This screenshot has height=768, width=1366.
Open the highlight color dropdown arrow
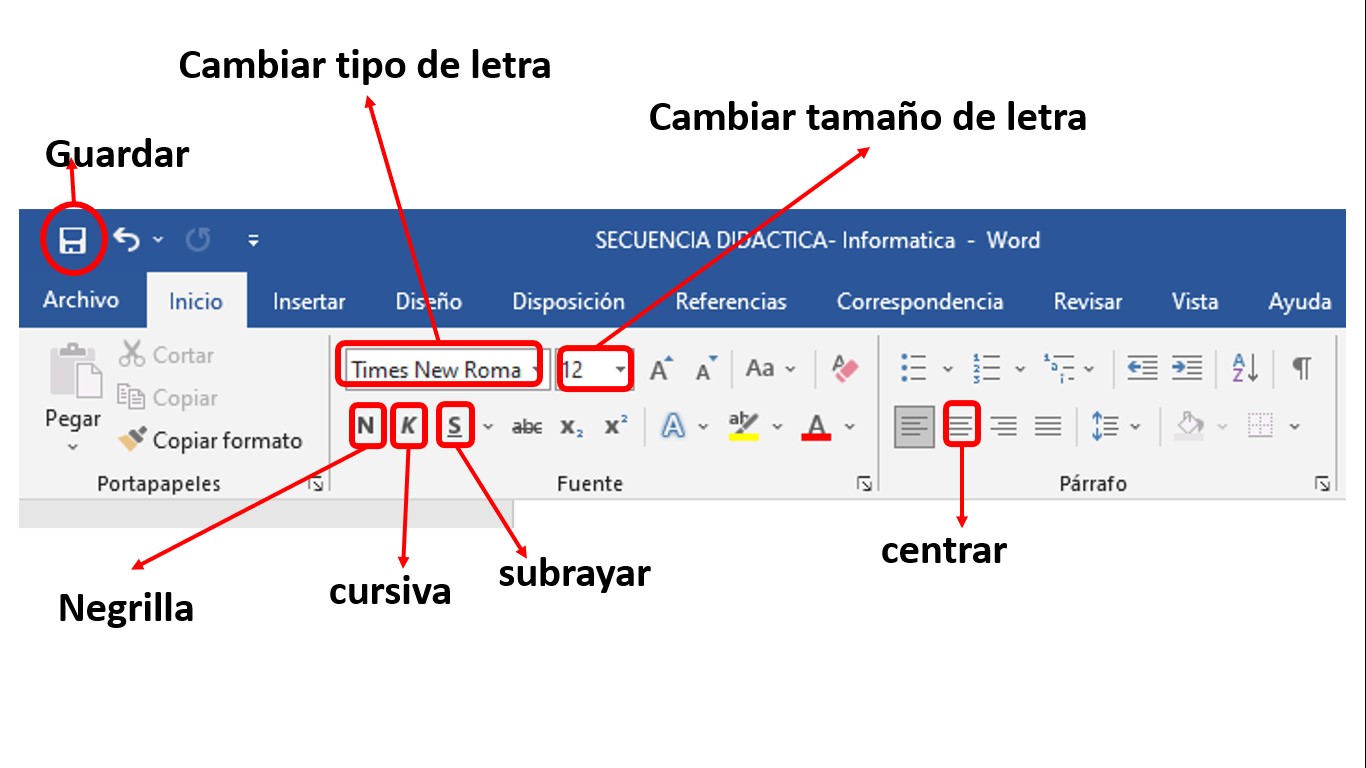point(777,427)
